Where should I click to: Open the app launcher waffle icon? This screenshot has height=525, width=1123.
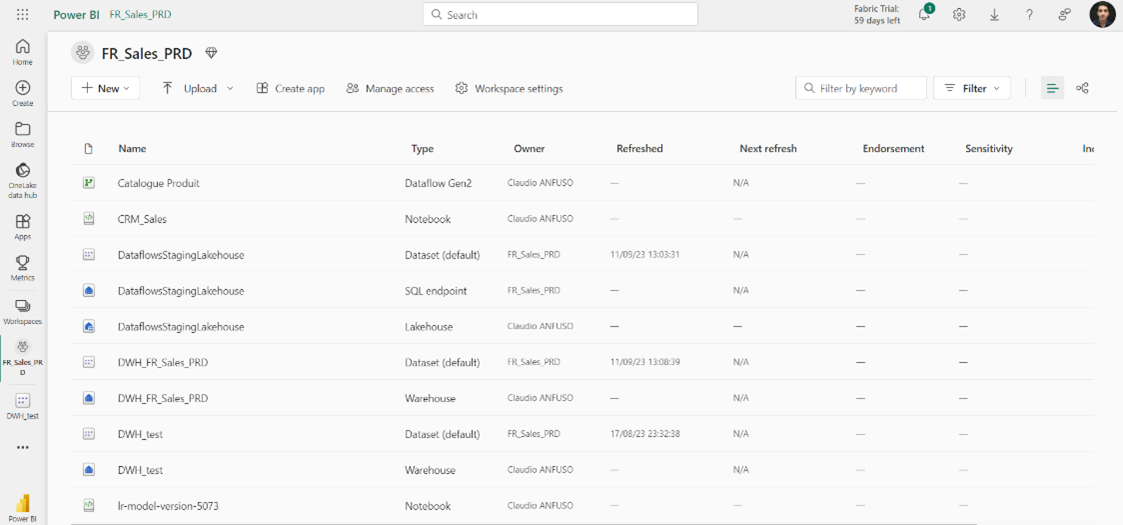click(x=22, y=14)
